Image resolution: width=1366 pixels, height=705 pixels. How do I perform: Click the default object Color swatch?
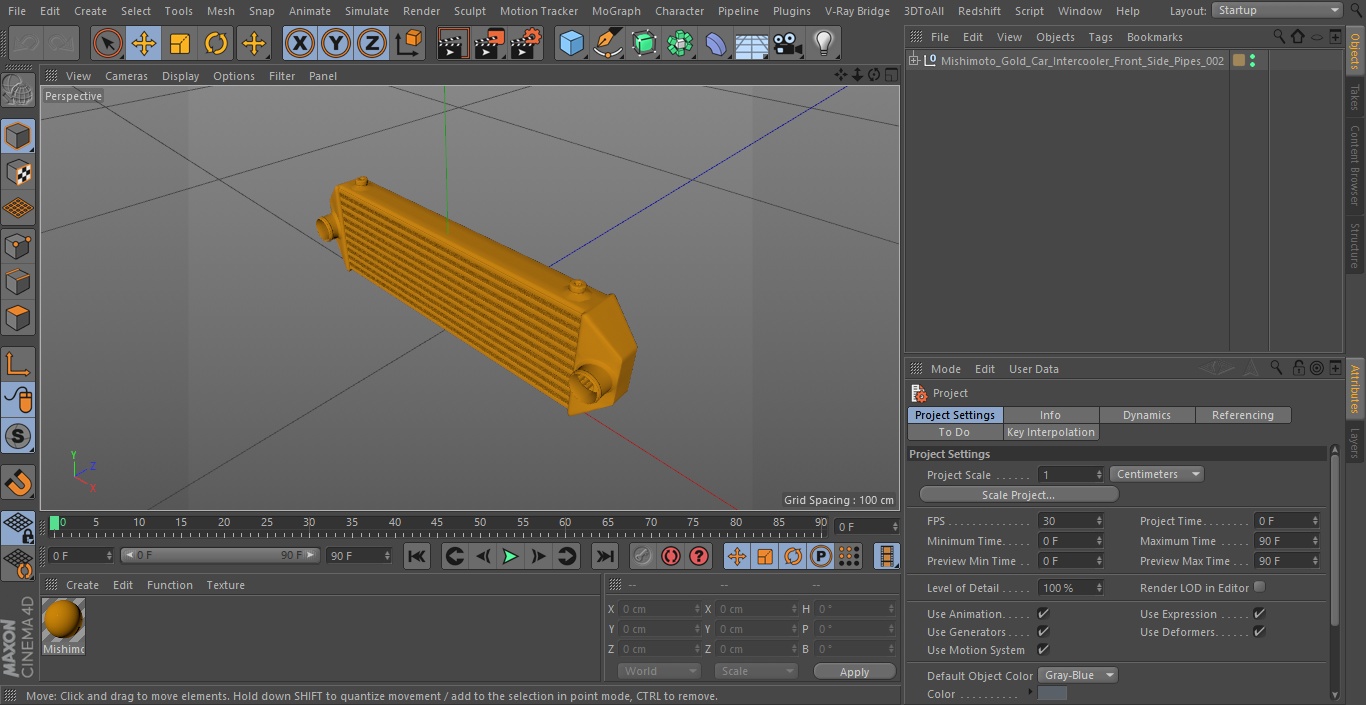pos(1052,694)
